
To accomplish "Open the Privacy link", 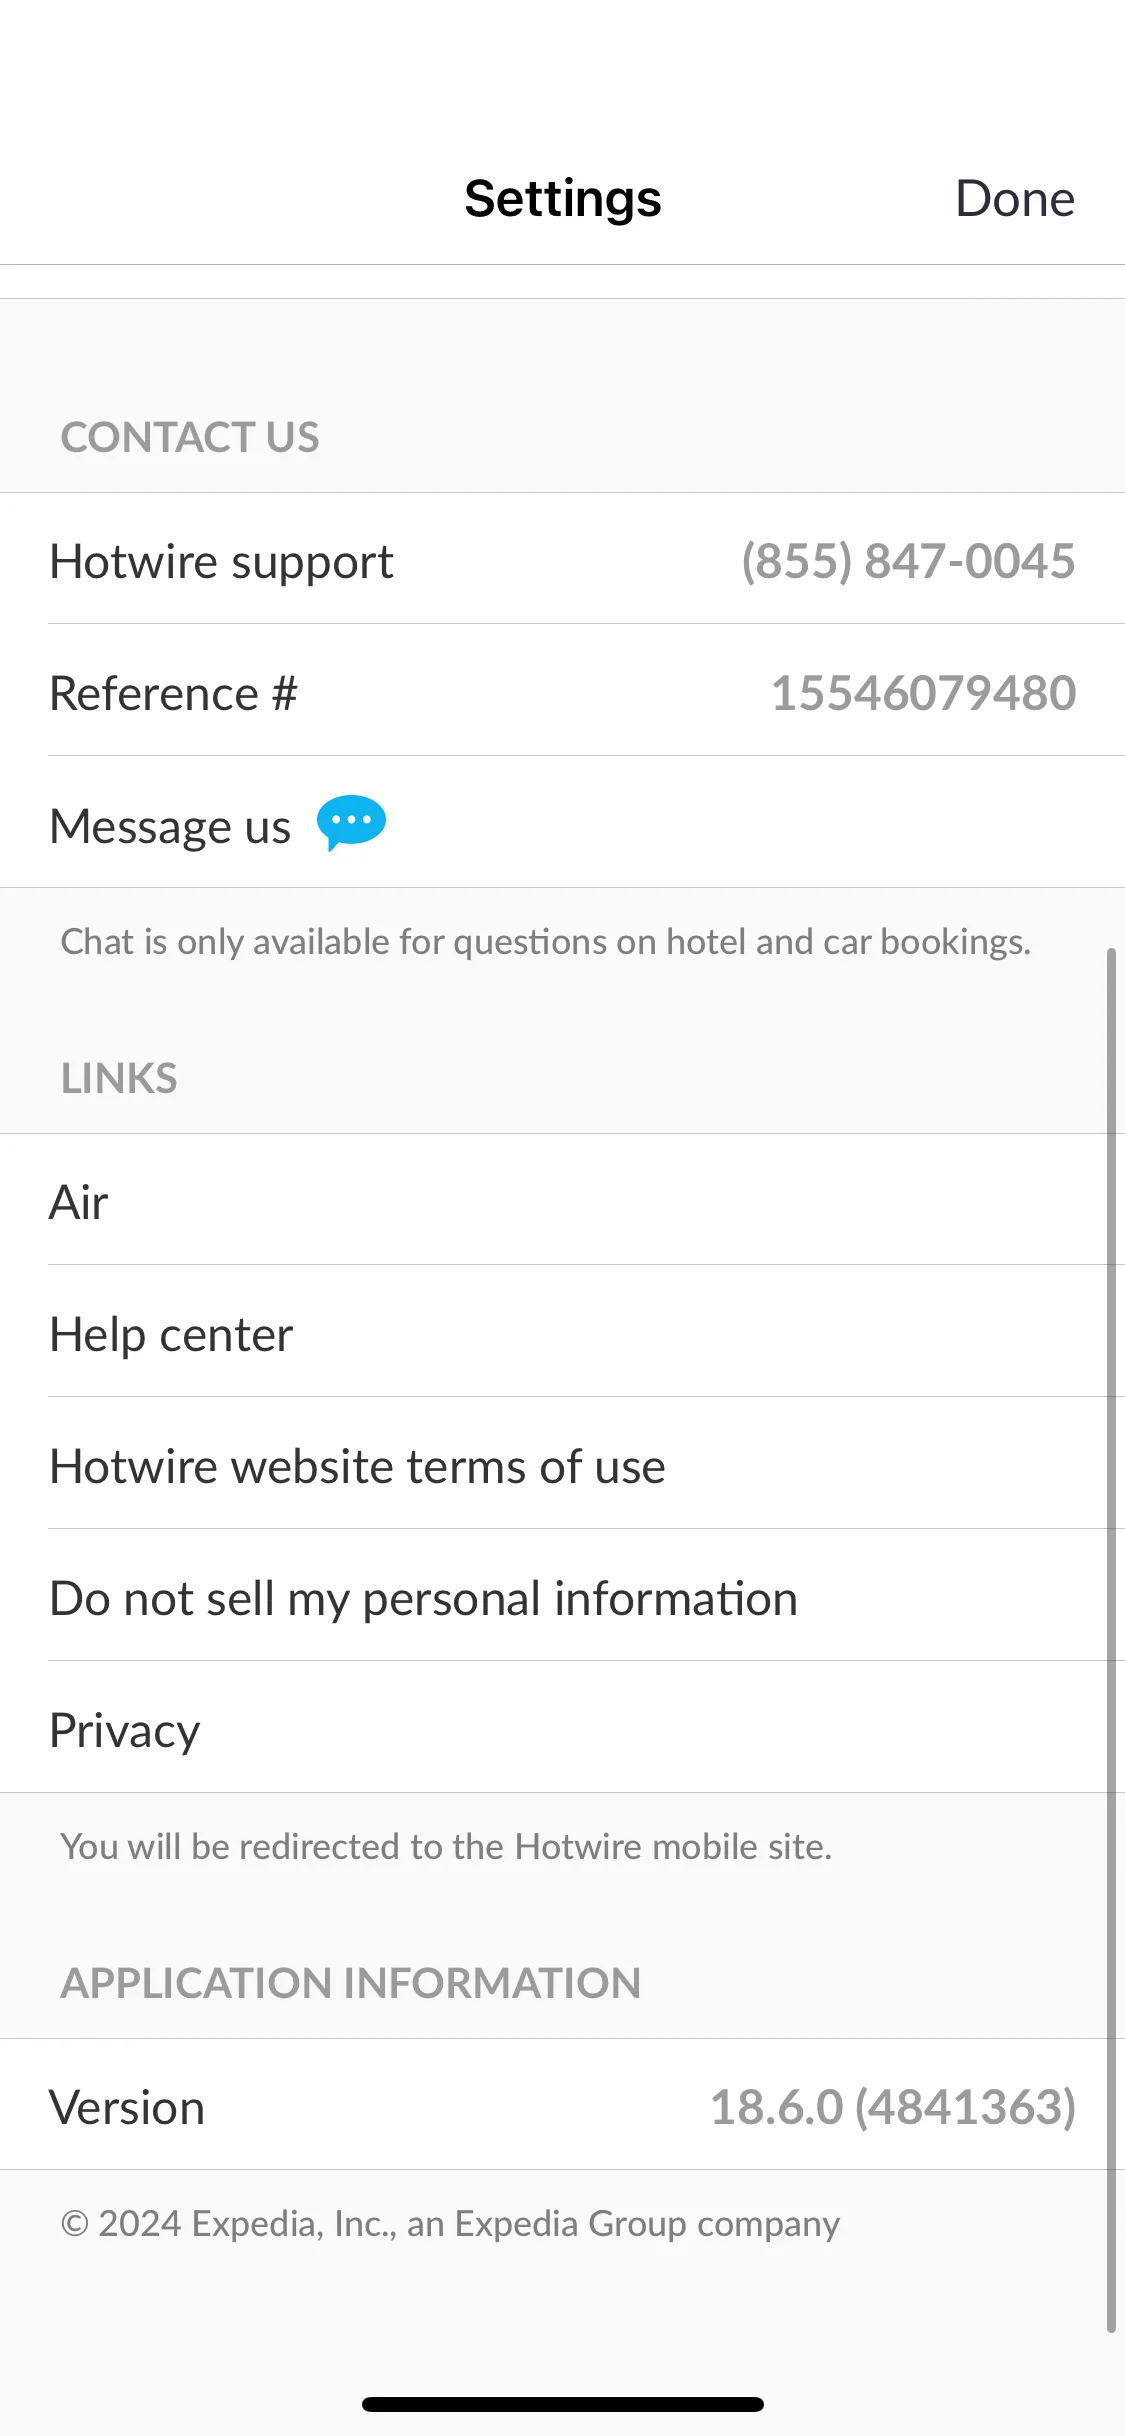I will pyautogui.click(x=562, y=1728).
